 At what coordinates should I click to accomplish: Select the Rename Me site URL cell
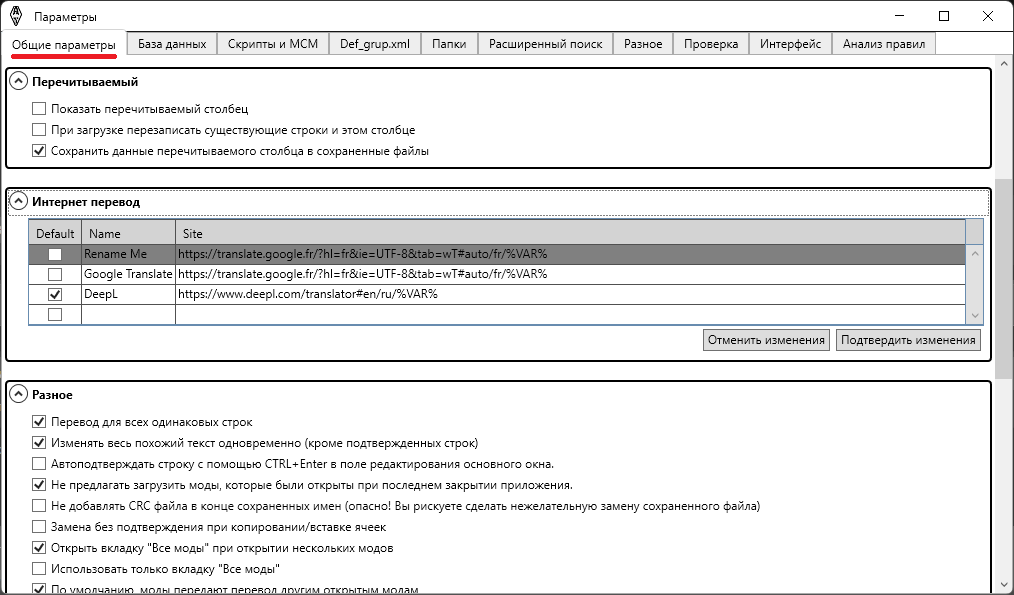pyautogui.click(x=570, y=254)
